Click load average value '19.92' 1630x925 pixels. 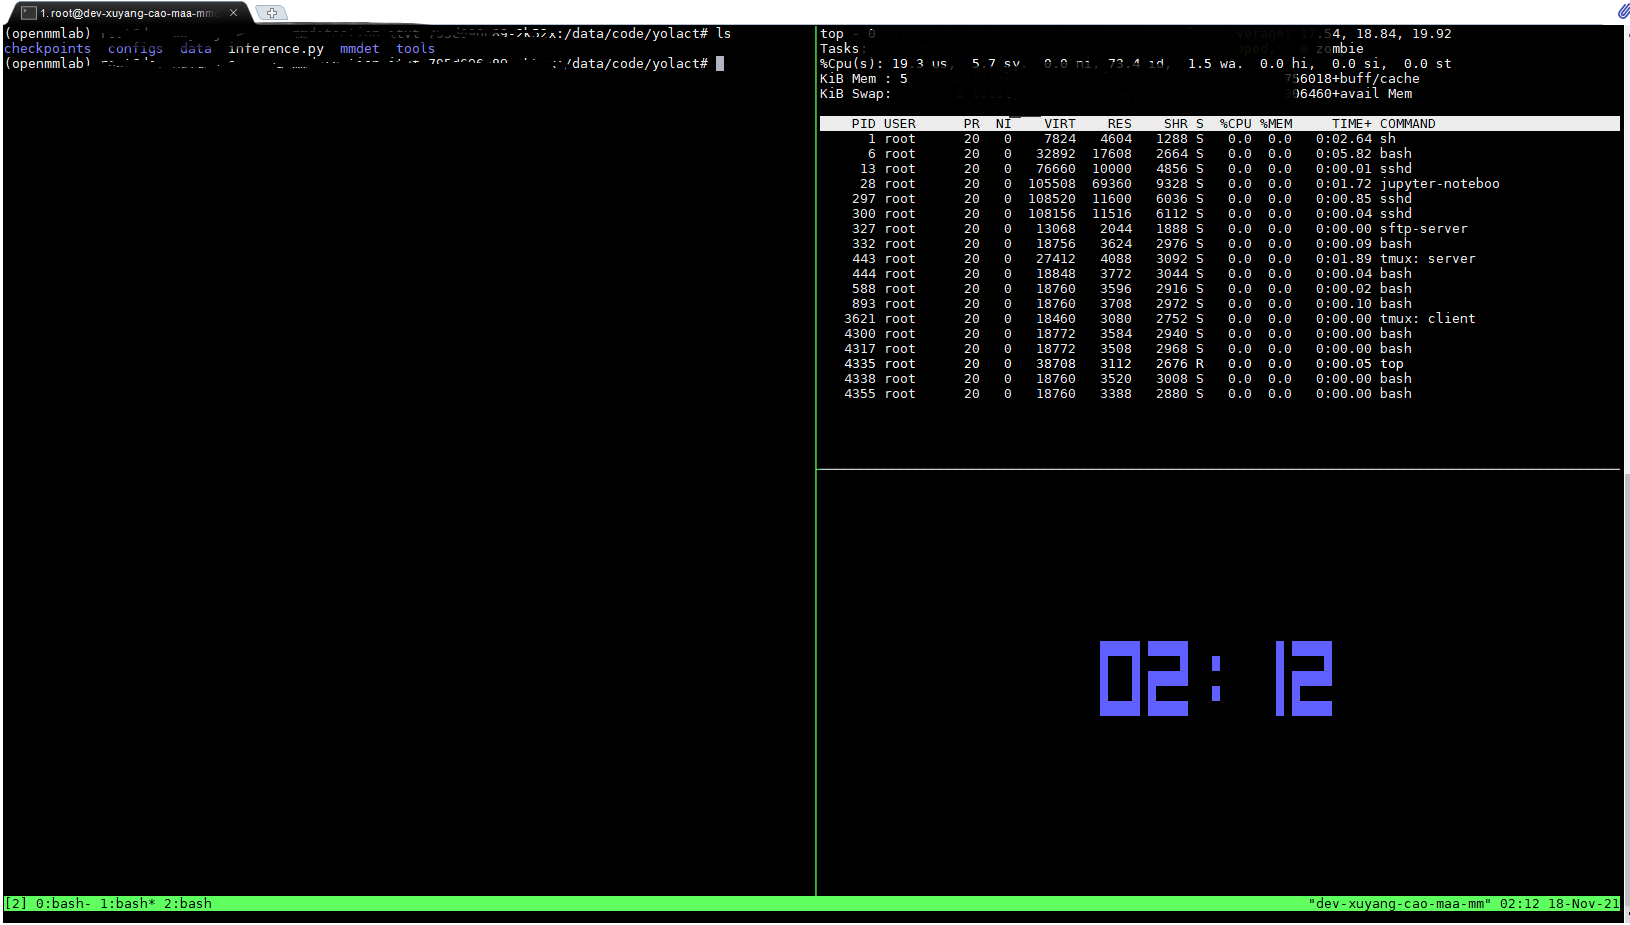click(1432, 34)
